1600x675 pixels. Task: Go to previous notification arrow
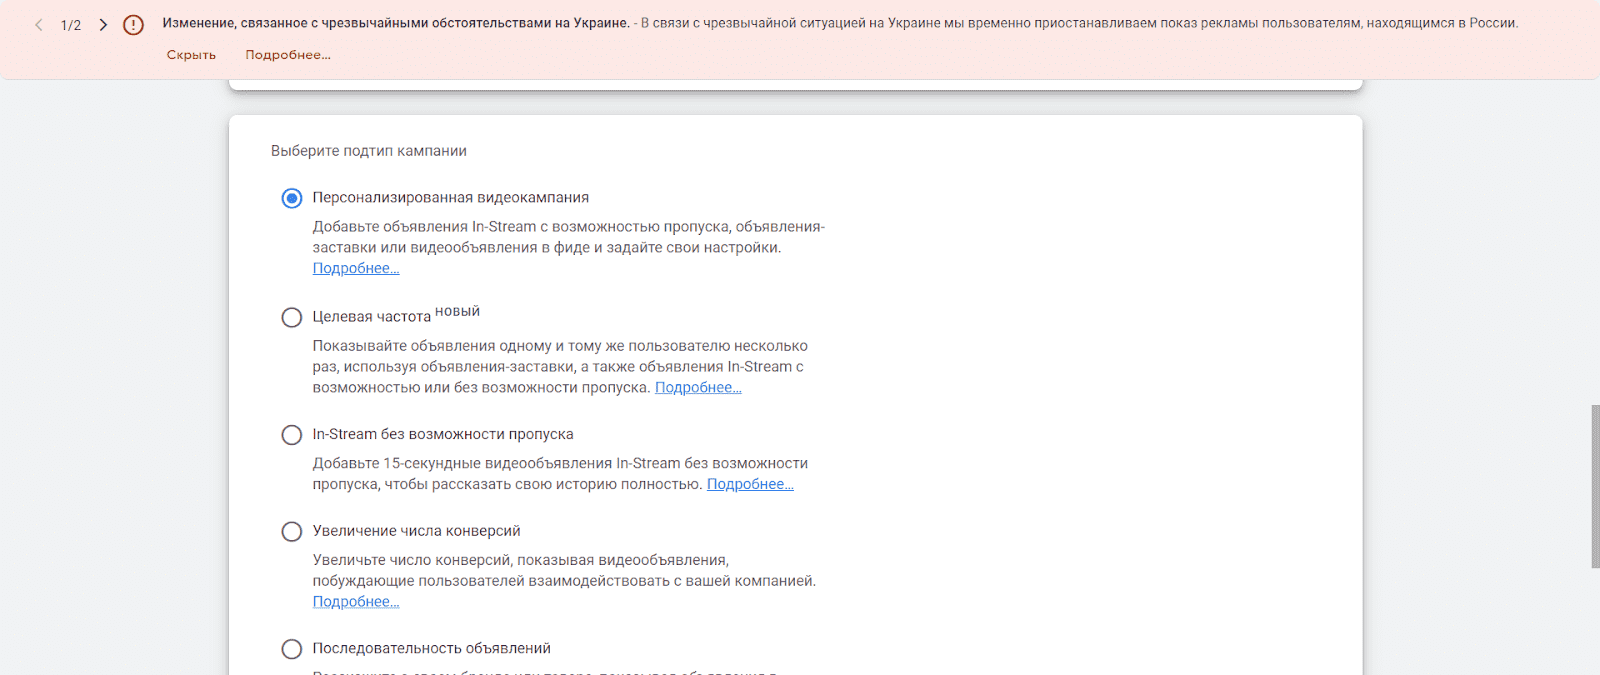39,24
